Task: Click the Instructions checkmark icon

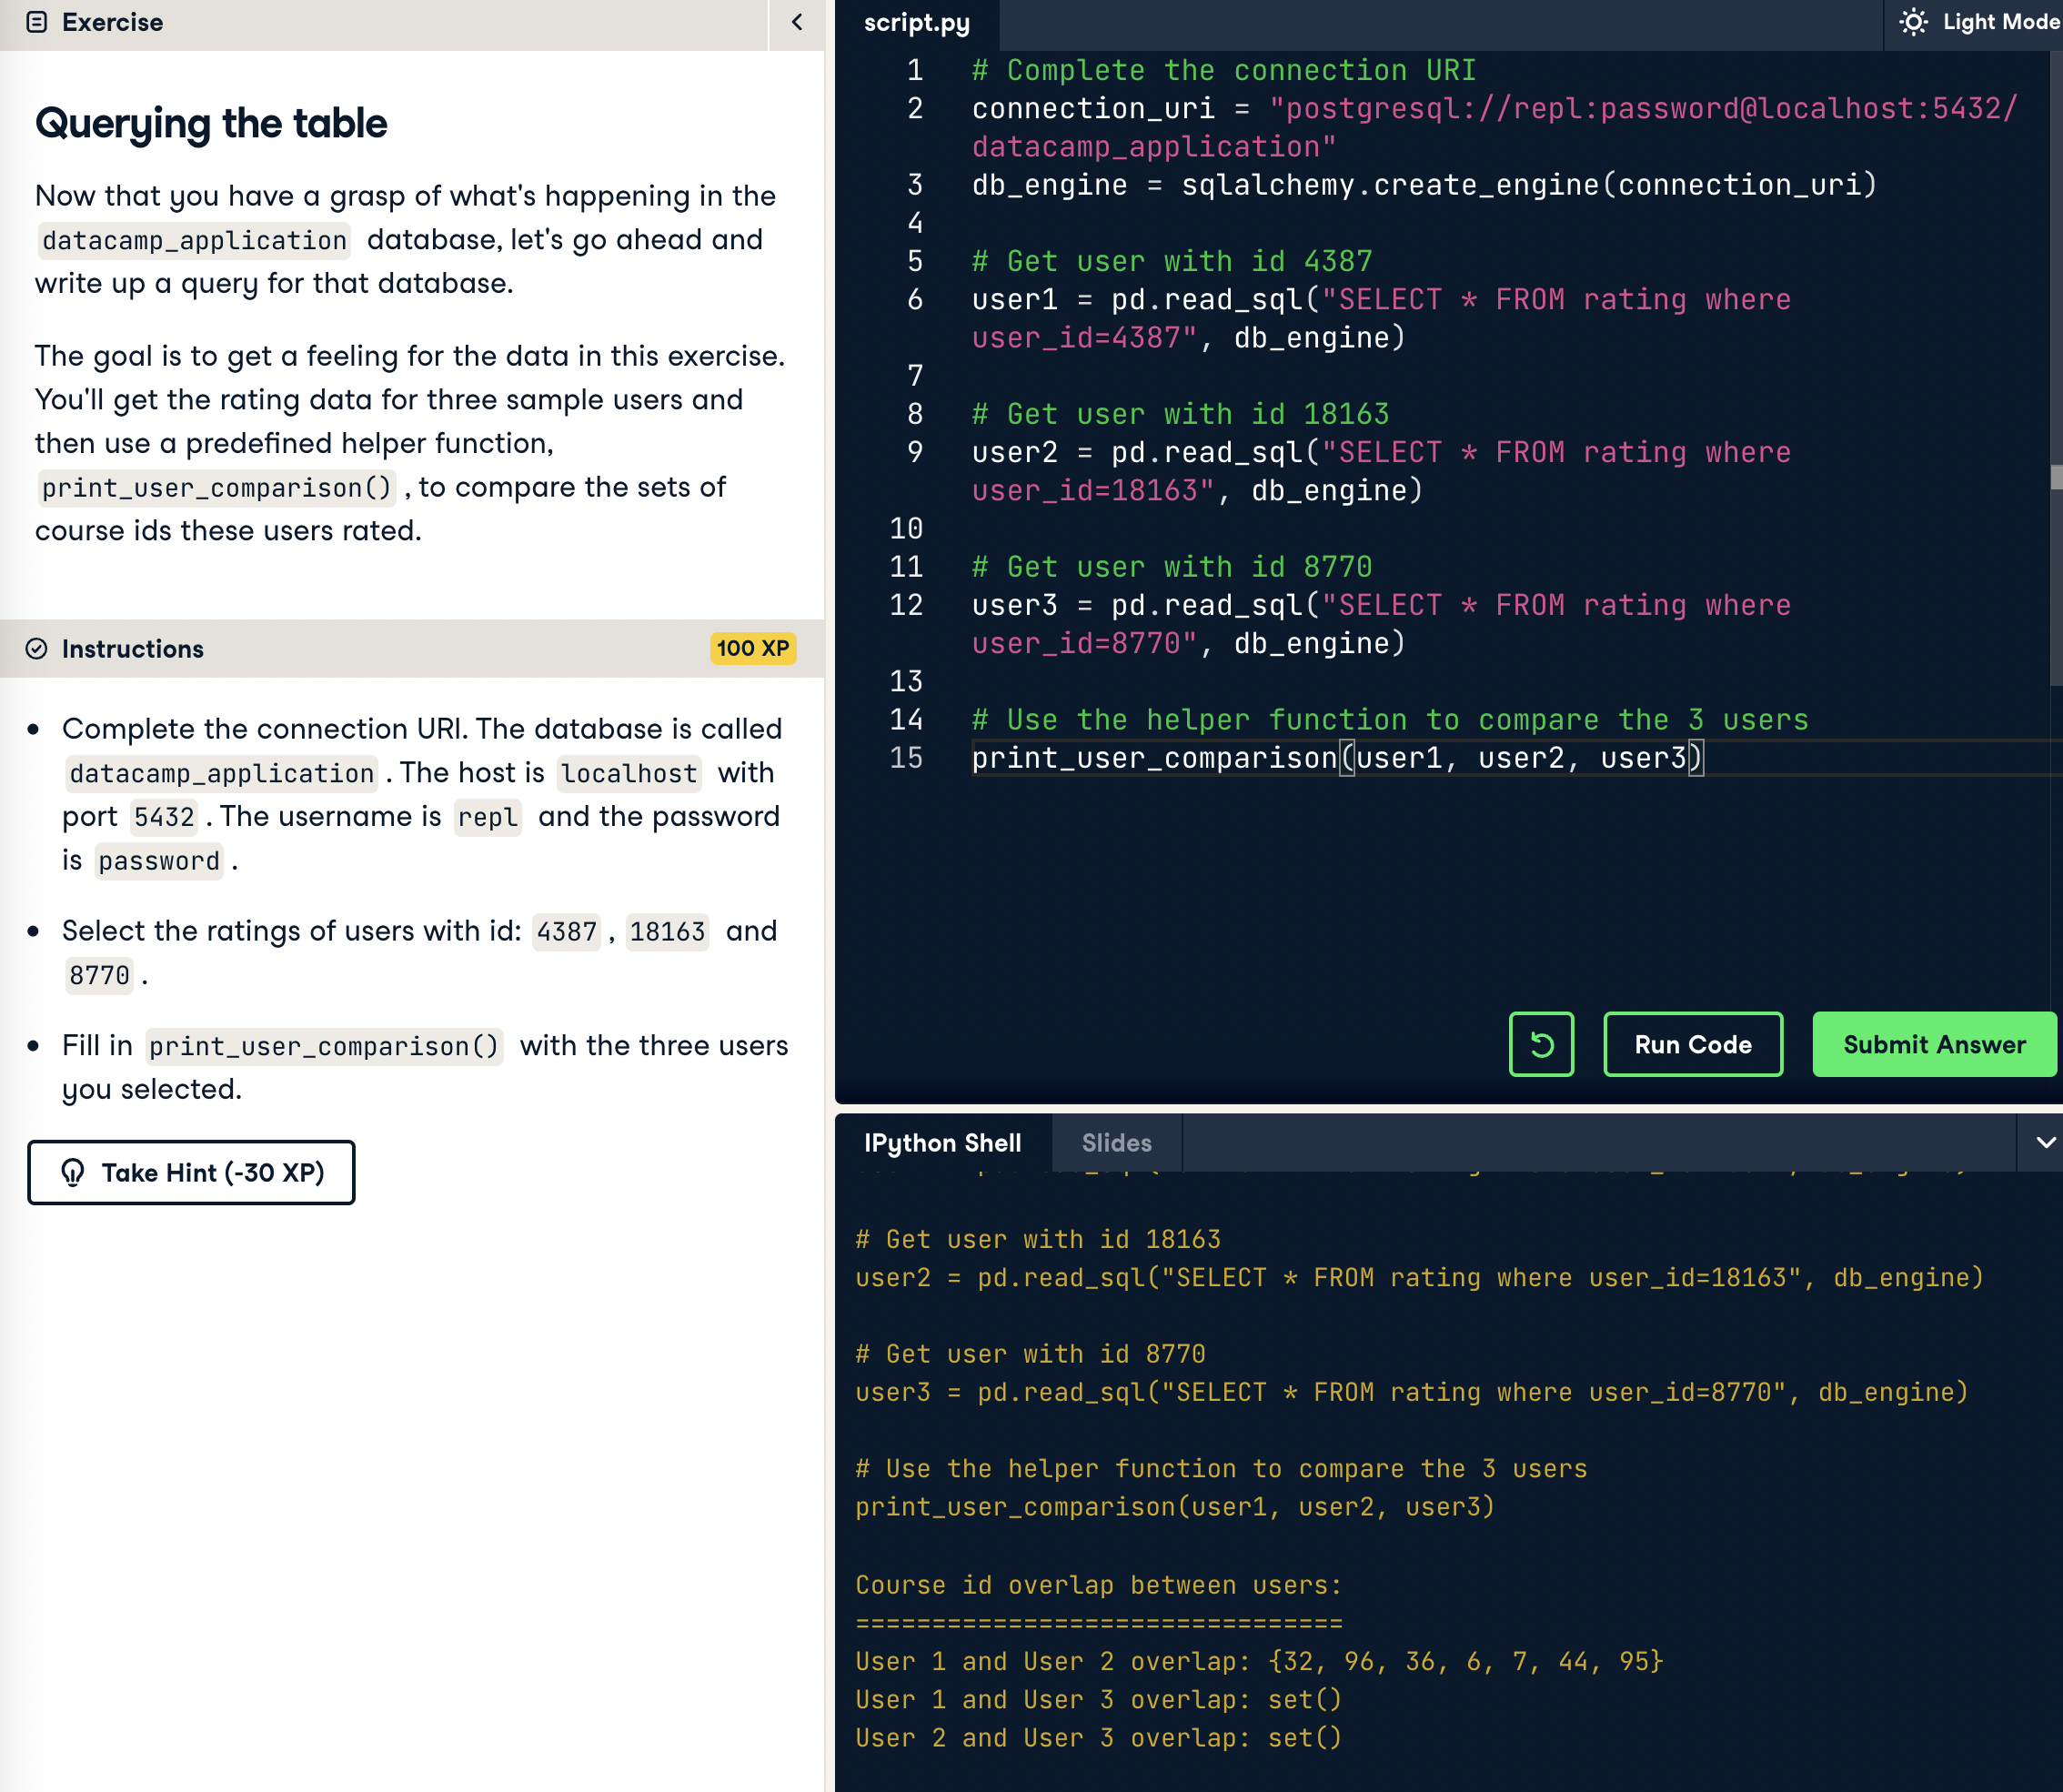Action: point(37,649)
